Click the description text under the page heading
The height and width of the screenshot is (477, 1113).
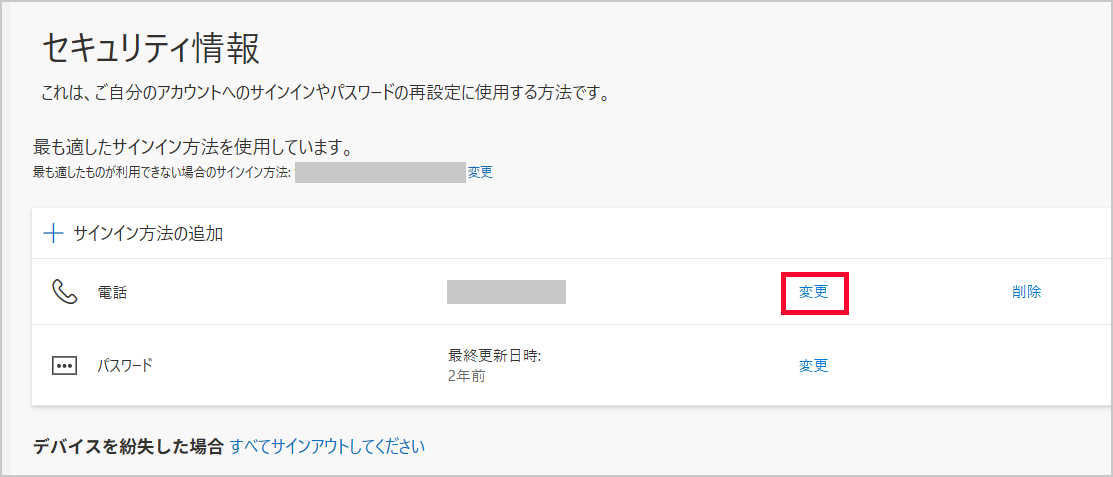coord(325,94)
